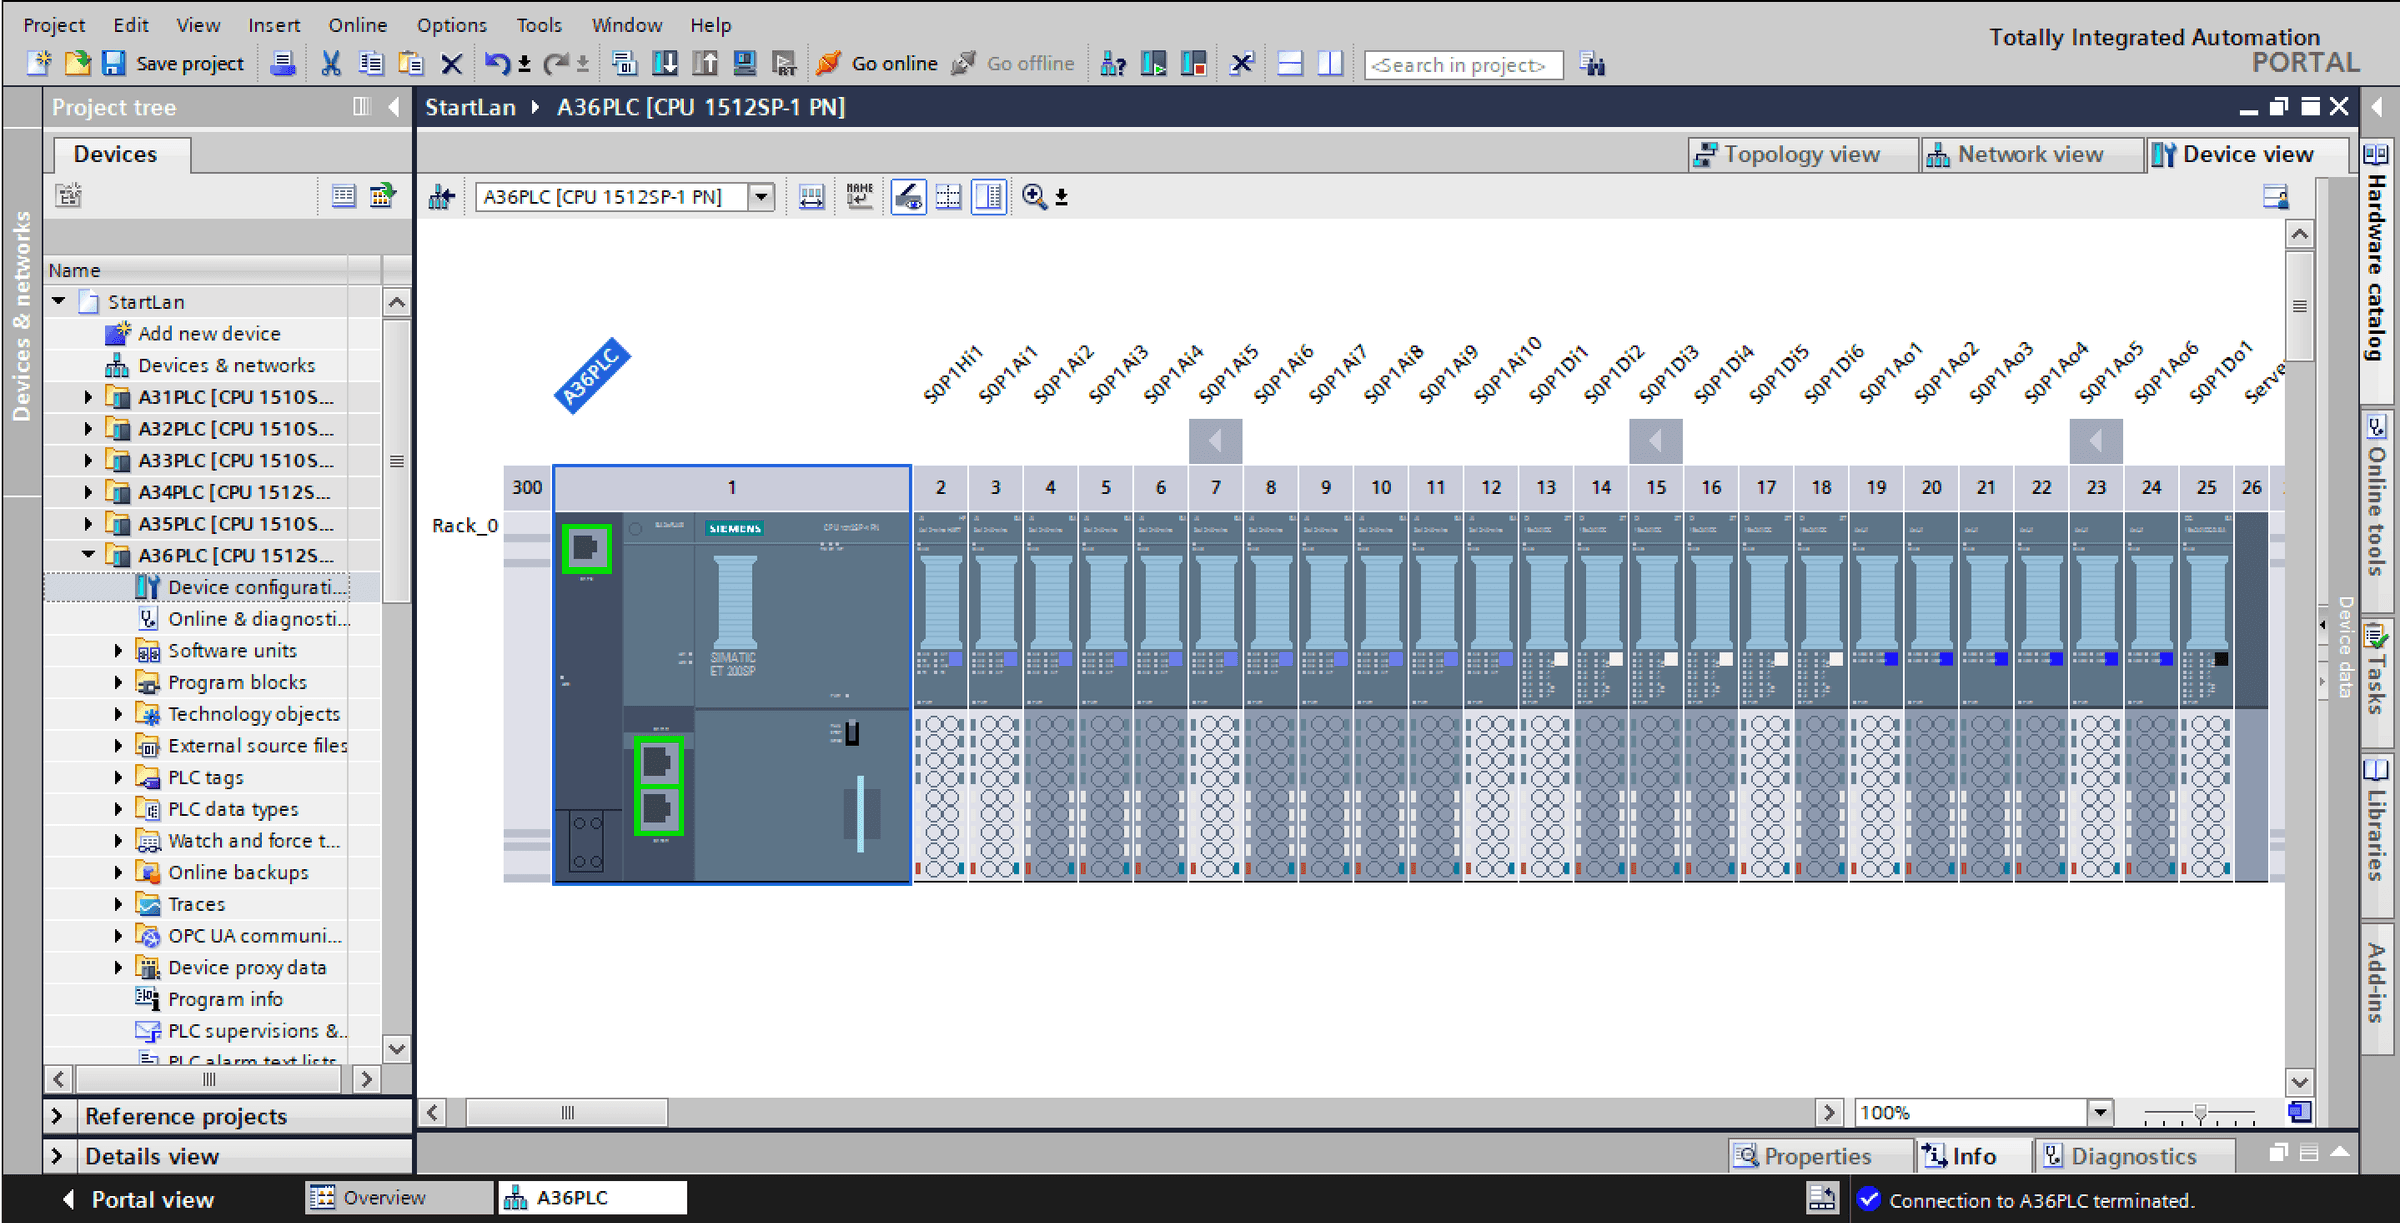Click the Compile icon in the toolbar
The width and height of the screenshot is (2400, 1223).
point(625,64)
